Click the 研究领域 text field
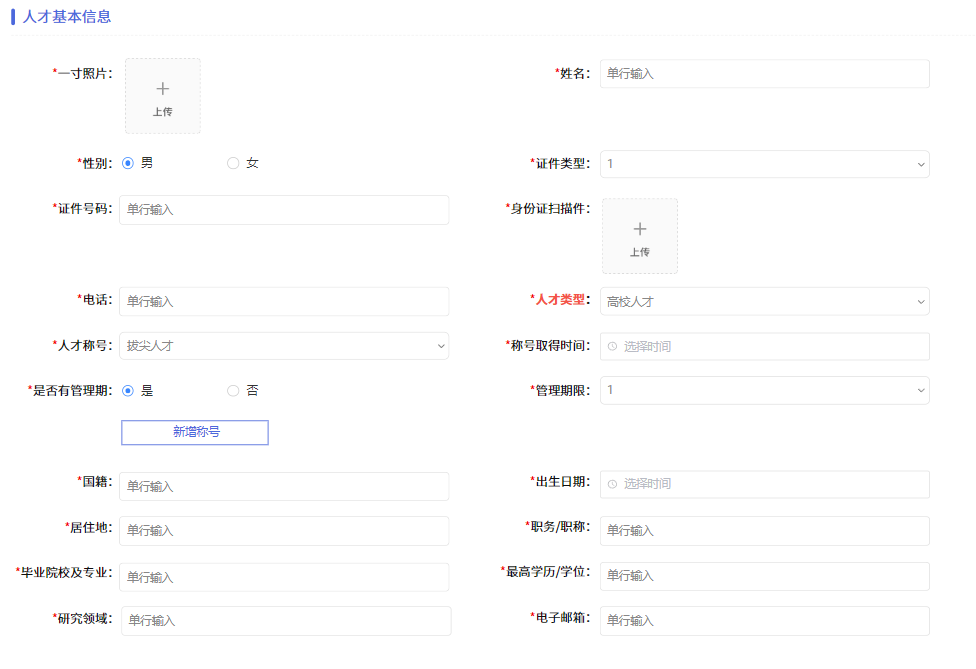 tap(286, 621)
